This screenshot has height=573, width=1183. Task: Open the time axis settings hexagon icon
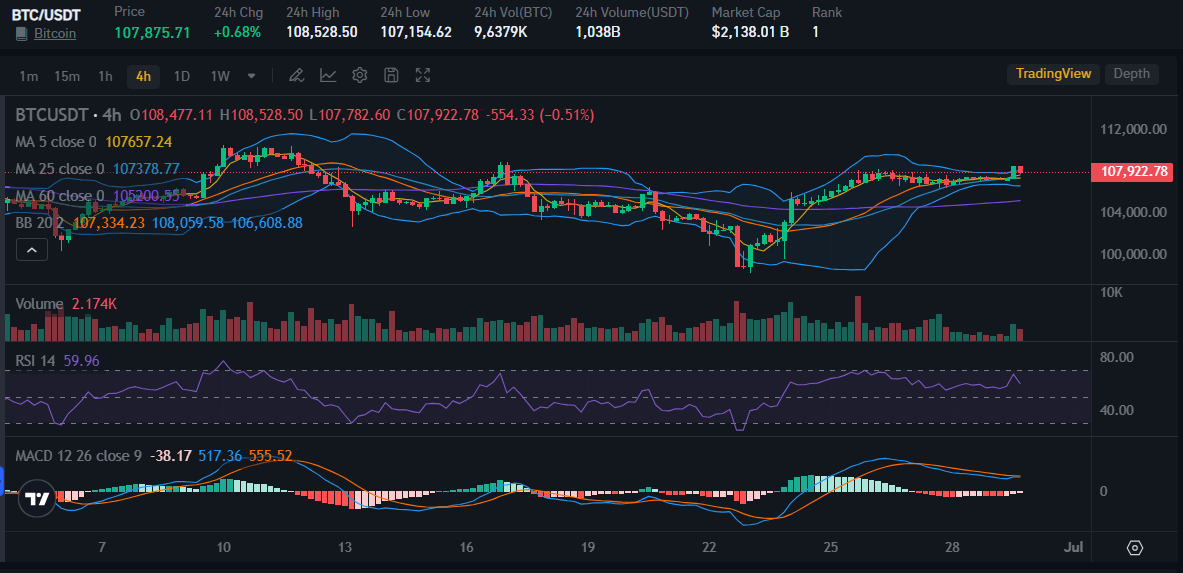click(x=1135, y=548)
